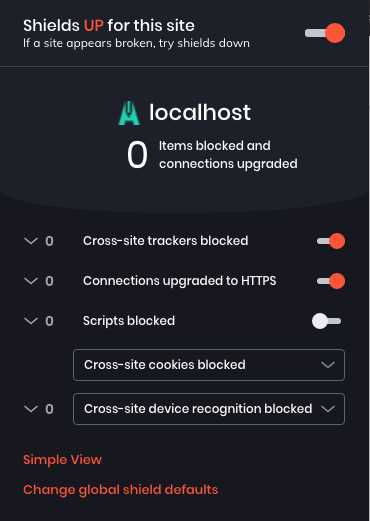Click the localhost site favicon
Image resolution: width=370 pixels, height=521 pixels.
click(x=129, y=113)
